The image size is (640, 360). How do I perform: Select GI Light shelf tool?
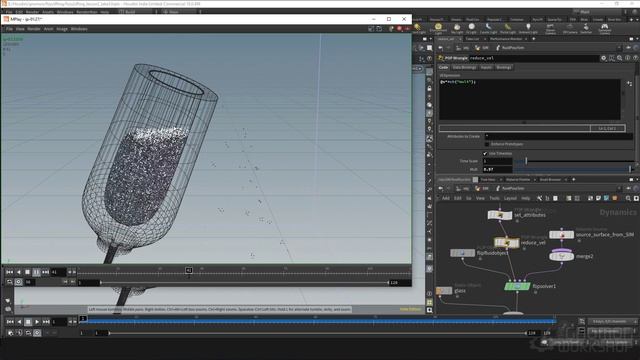click(x=471, y=29)
